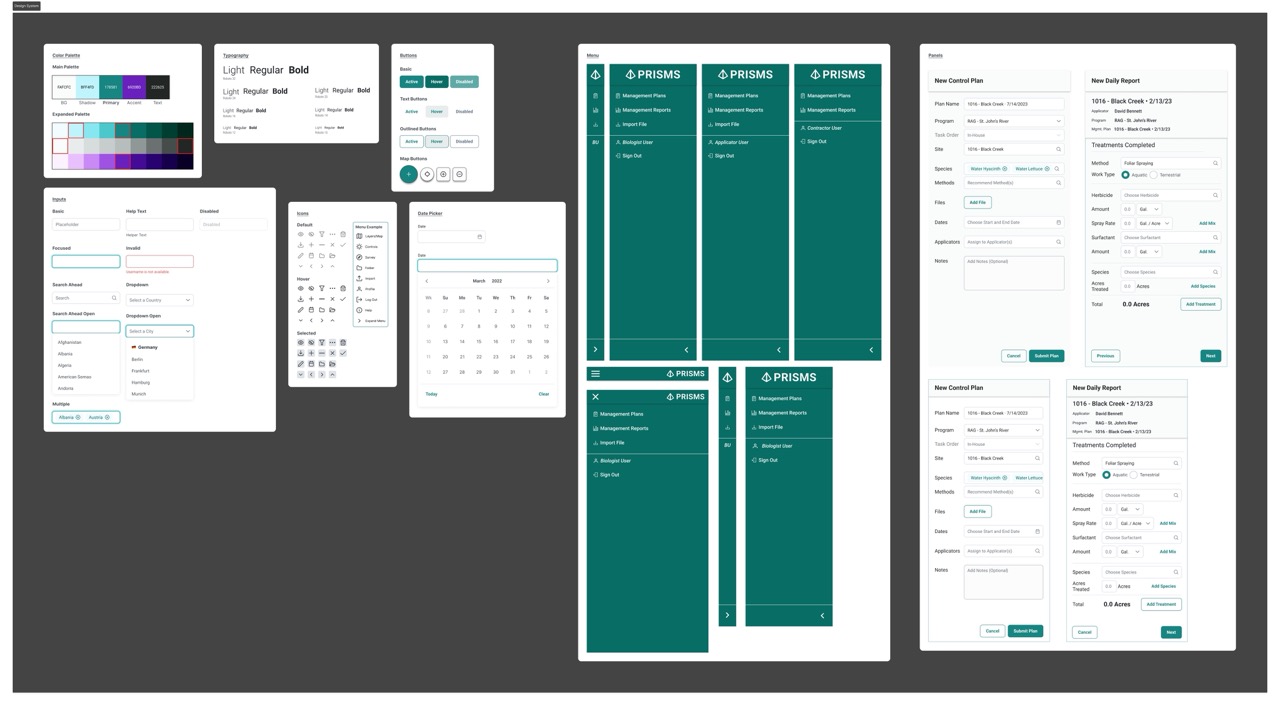Click the basic Active button
Image resolution: width=1280 pixels, height=705 pixels.
411,82
